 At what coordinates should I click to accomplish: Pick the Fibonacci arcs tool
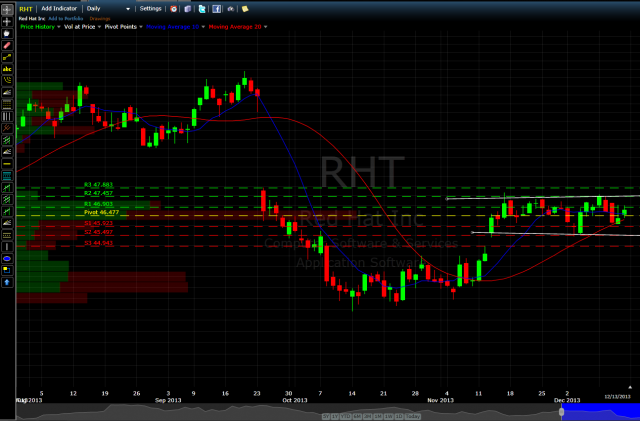7,81
